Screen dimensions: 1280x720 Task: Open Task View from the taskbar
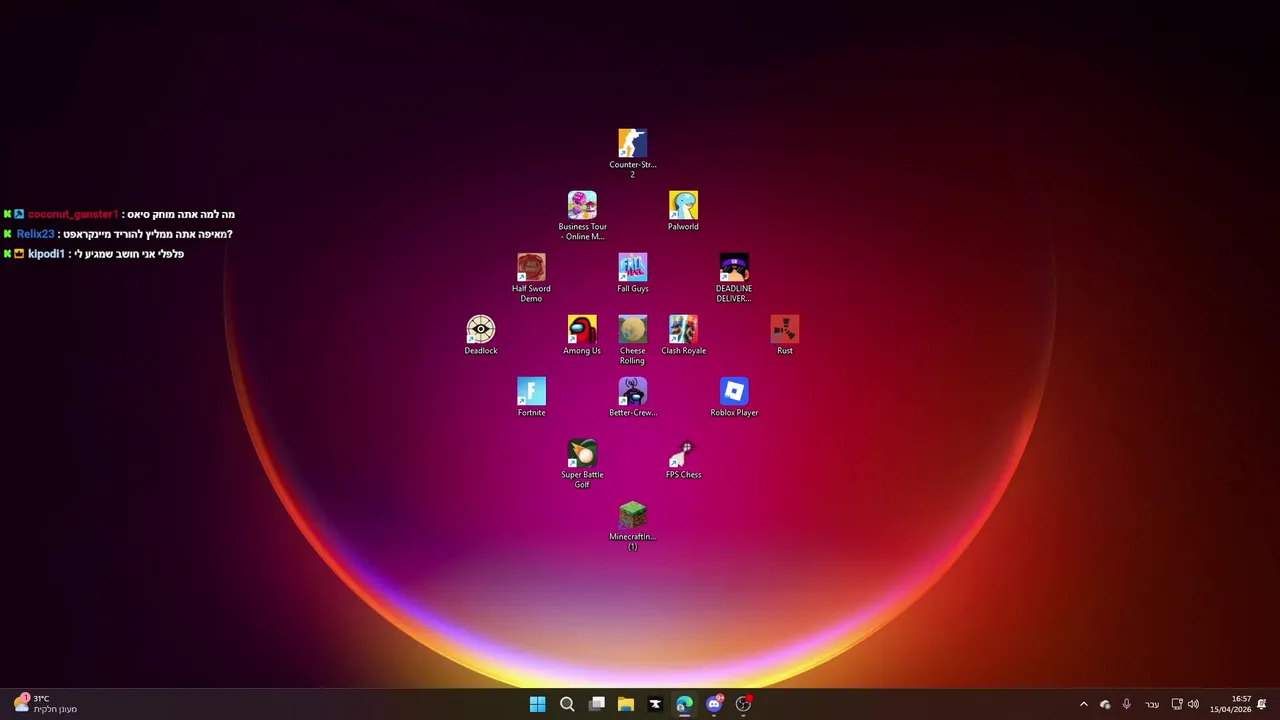pyautogui.click(x=597, y=704)
